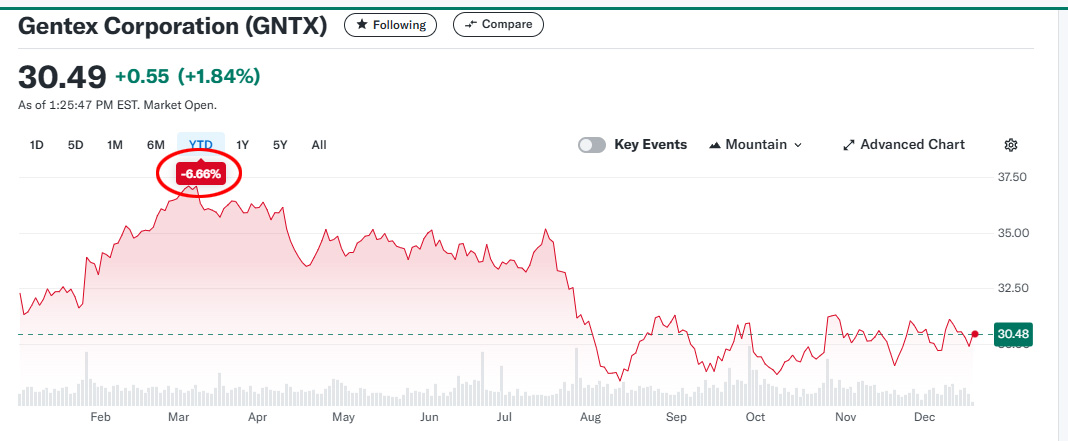This screenshot has height=441, width=1068.
Task: Click the red endpoint dot on chart
Action: click(975, 334)
